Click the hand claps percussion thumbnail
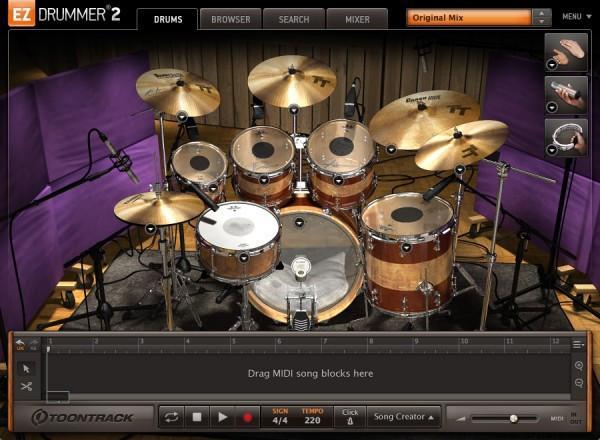Screen dimensions: 600x440 tap(566, 52)
